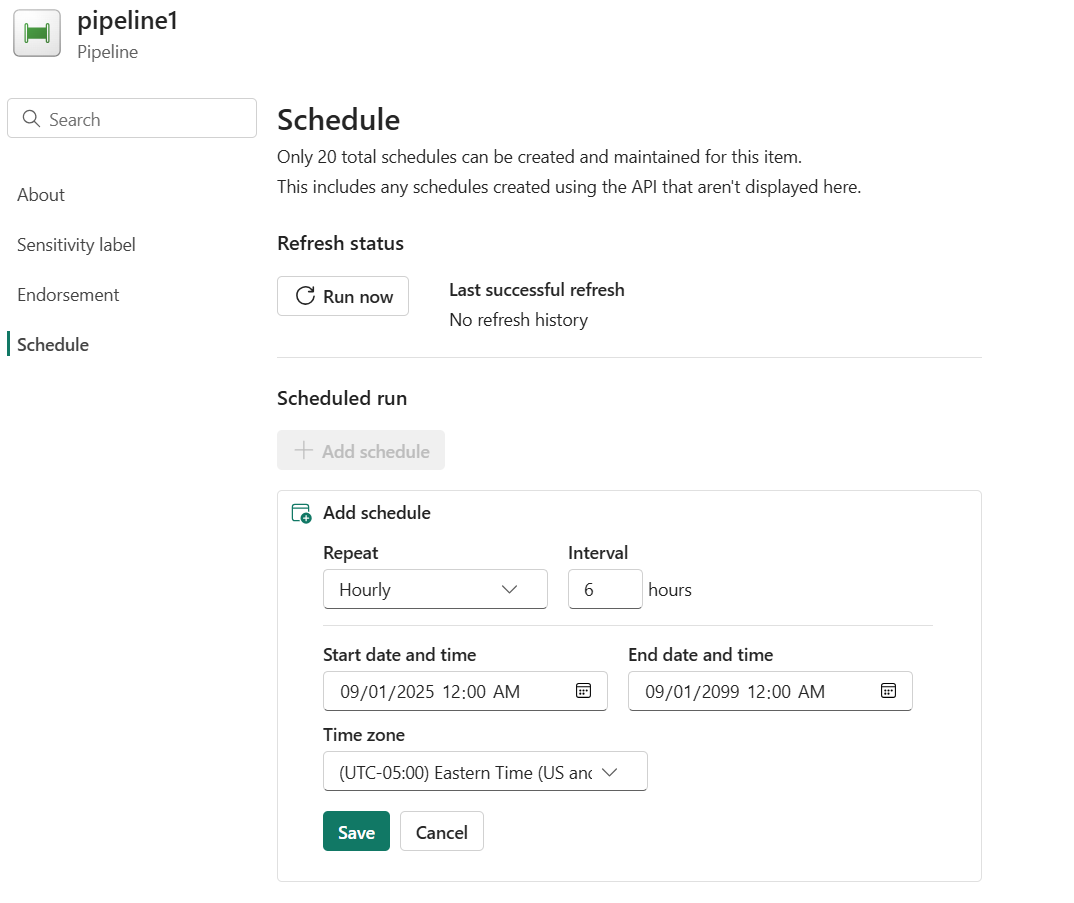
Task: Select Schedule in the left navigation
Action: click(53, 345)
